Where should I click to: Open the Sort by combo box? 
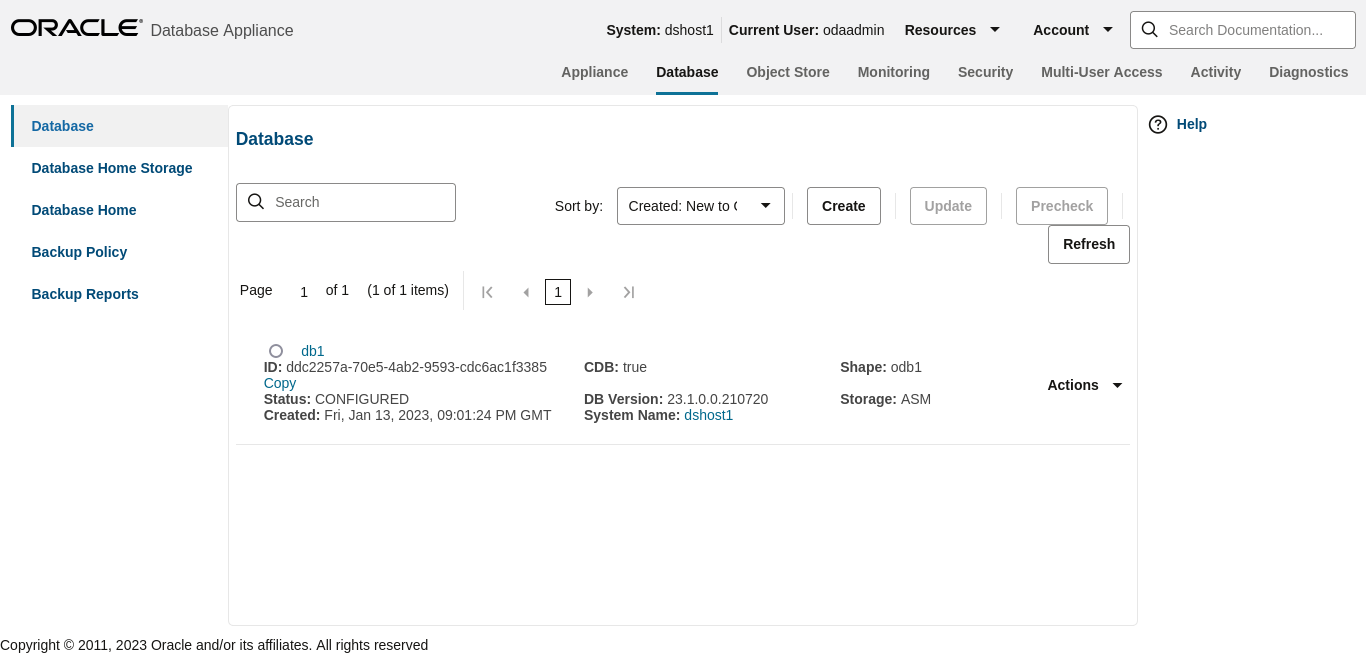tap(701, 206)
